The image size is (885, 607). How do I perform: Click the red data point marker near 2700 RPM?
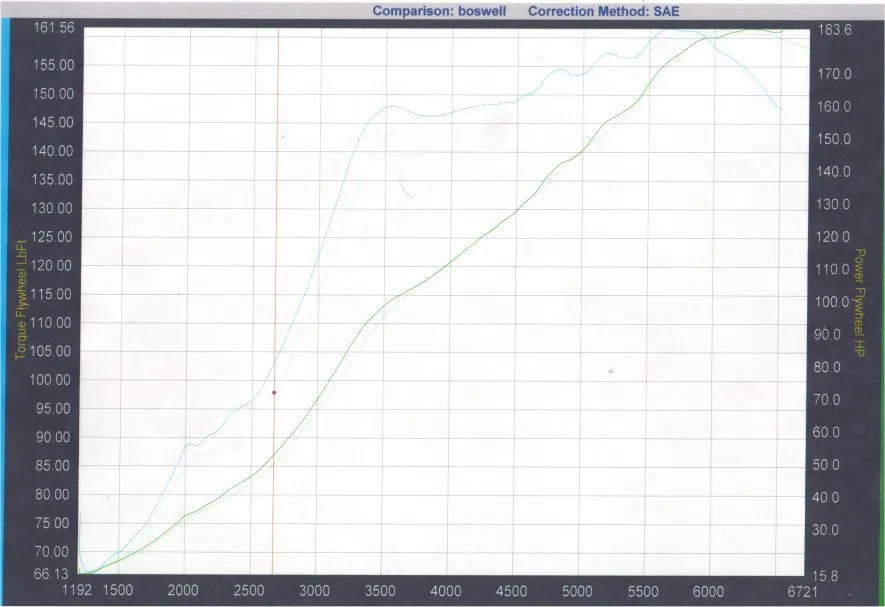(x=274, y=392)
